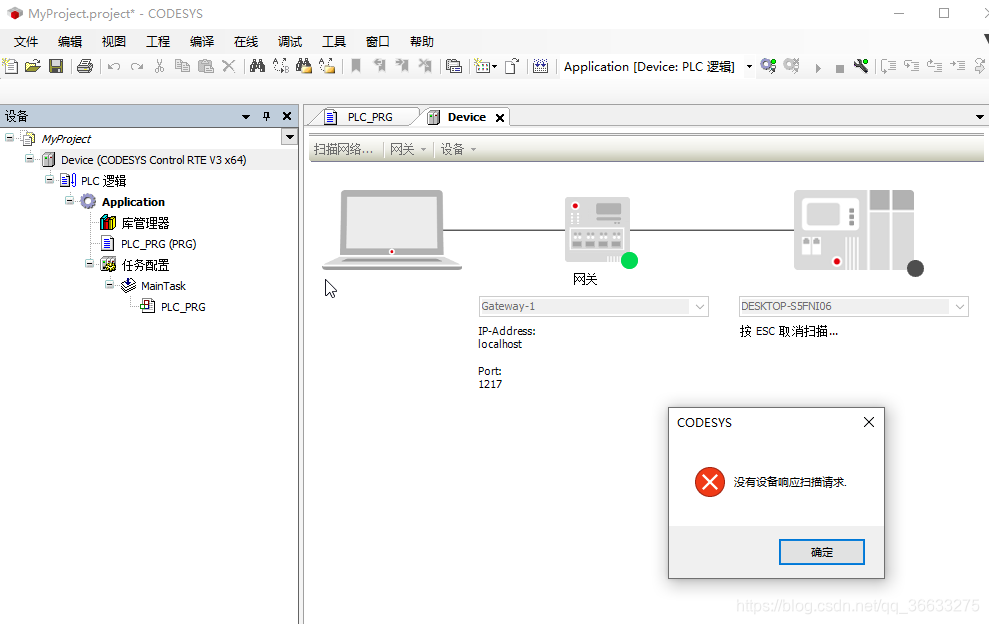Toggle bookmark with the flag icon
Image resolution: width=989 pixels, height=624 pixels.
pos(356,66)
